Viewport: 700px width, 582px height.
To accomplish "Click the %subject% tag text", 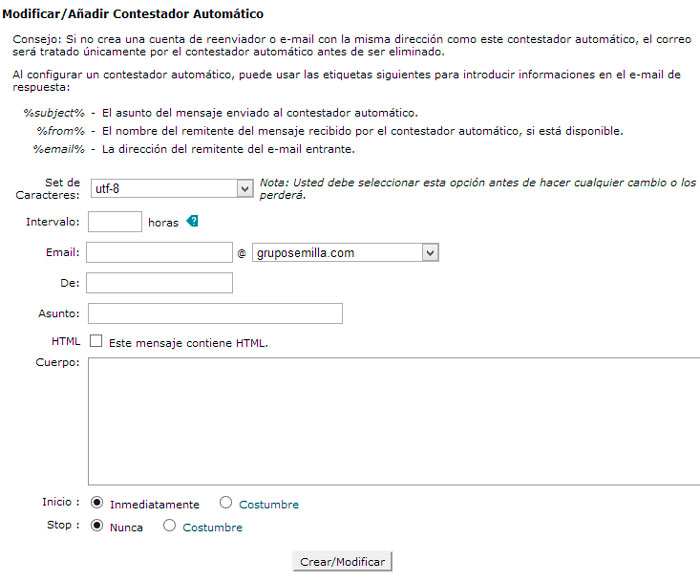I will coord(54,113).
